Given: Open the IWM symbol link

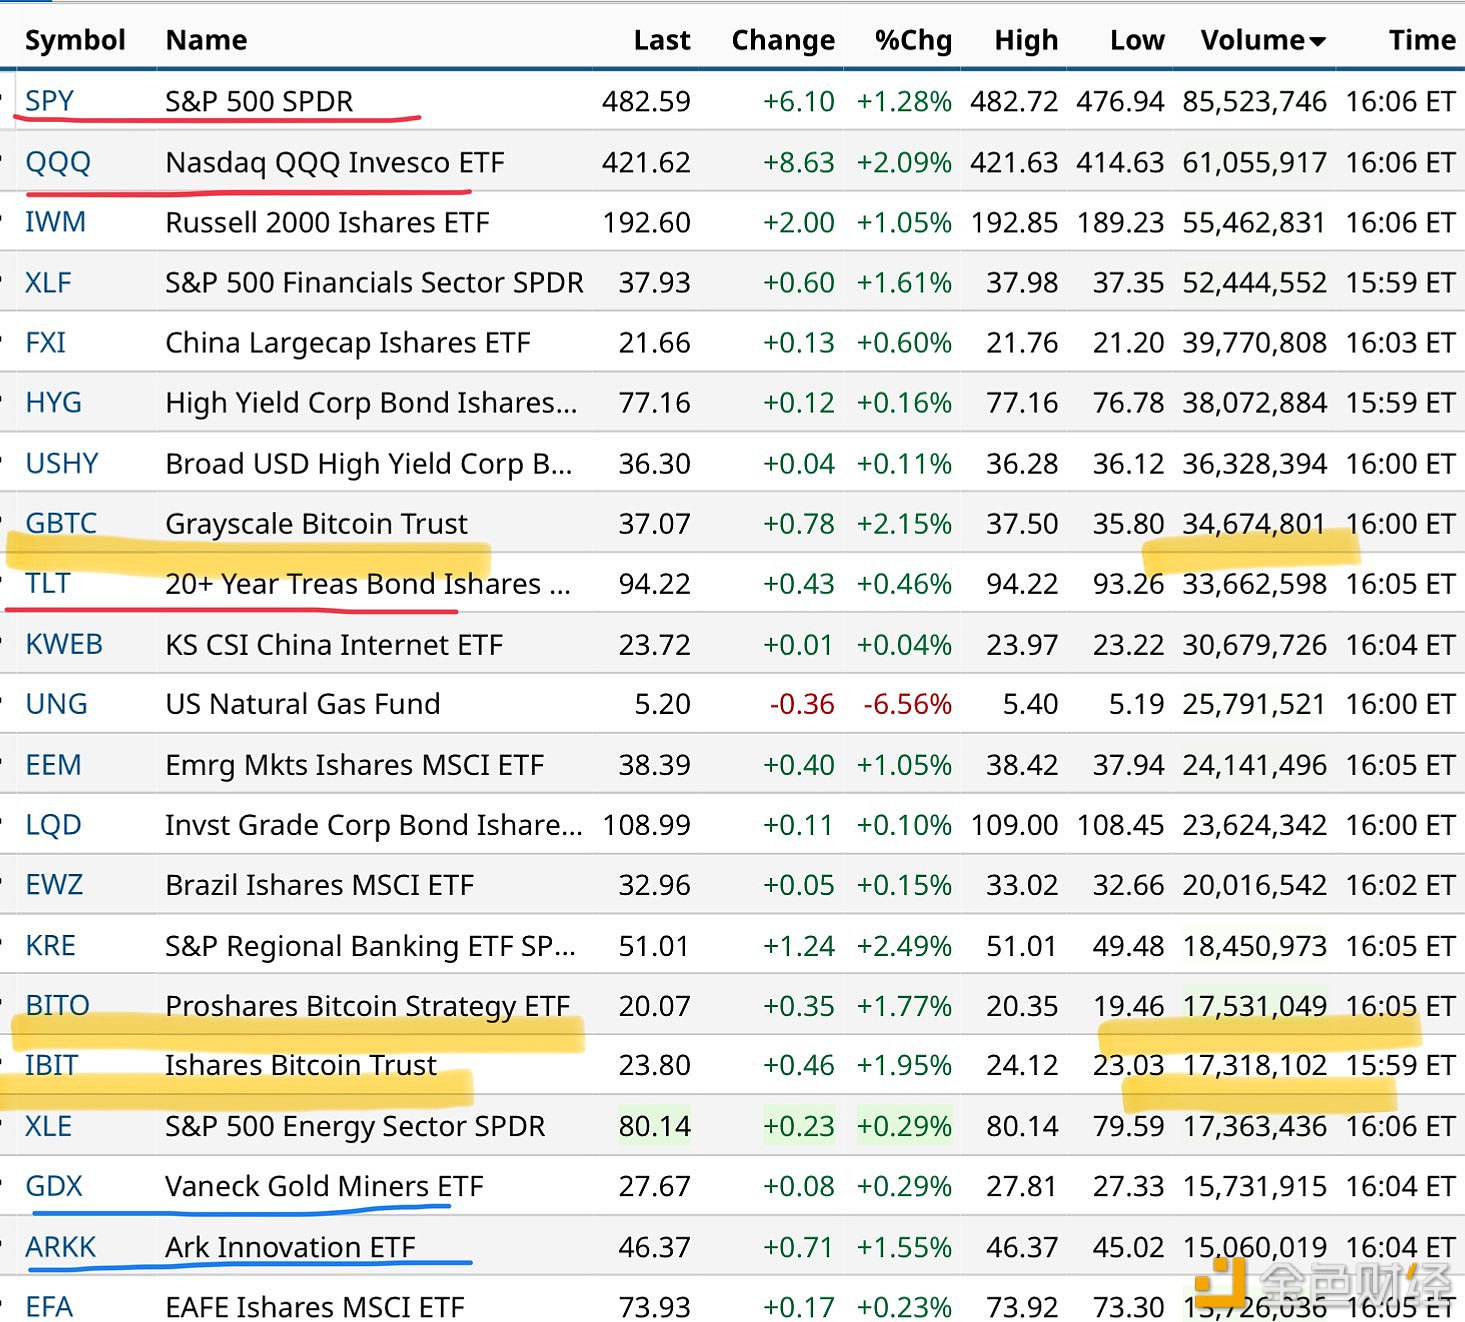Looking at the screenshot, I should [55, 222].
